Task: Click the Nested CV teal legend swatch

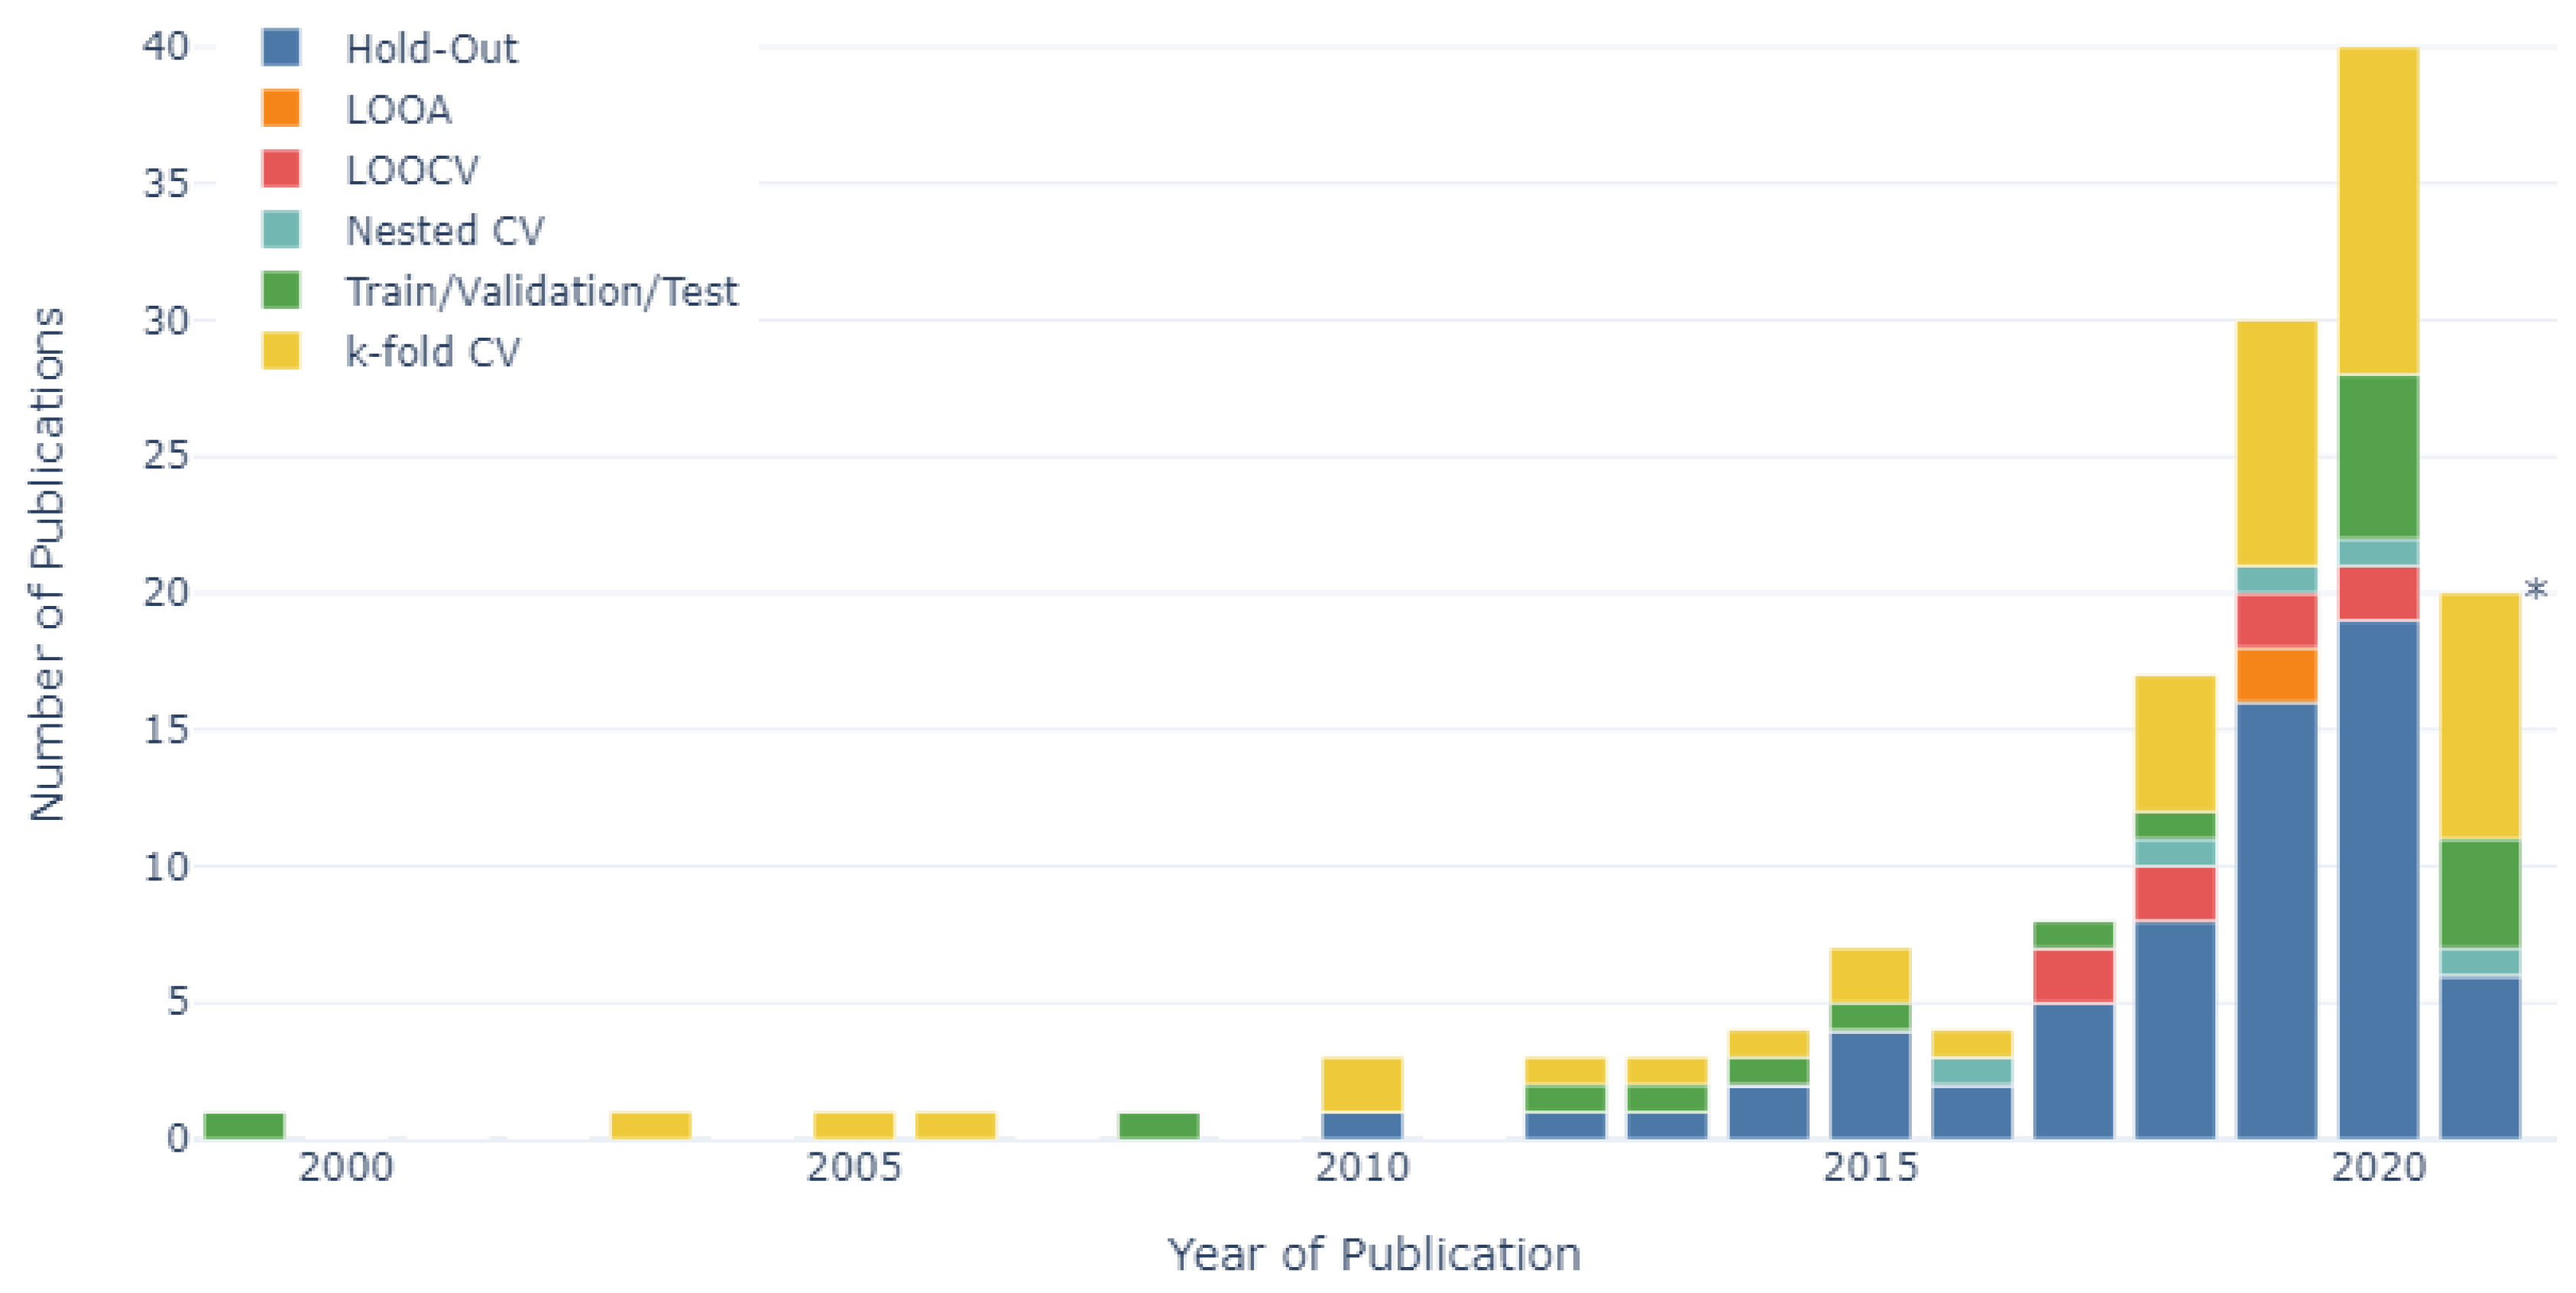Action: pyautogui.click(x=281, y=230)
